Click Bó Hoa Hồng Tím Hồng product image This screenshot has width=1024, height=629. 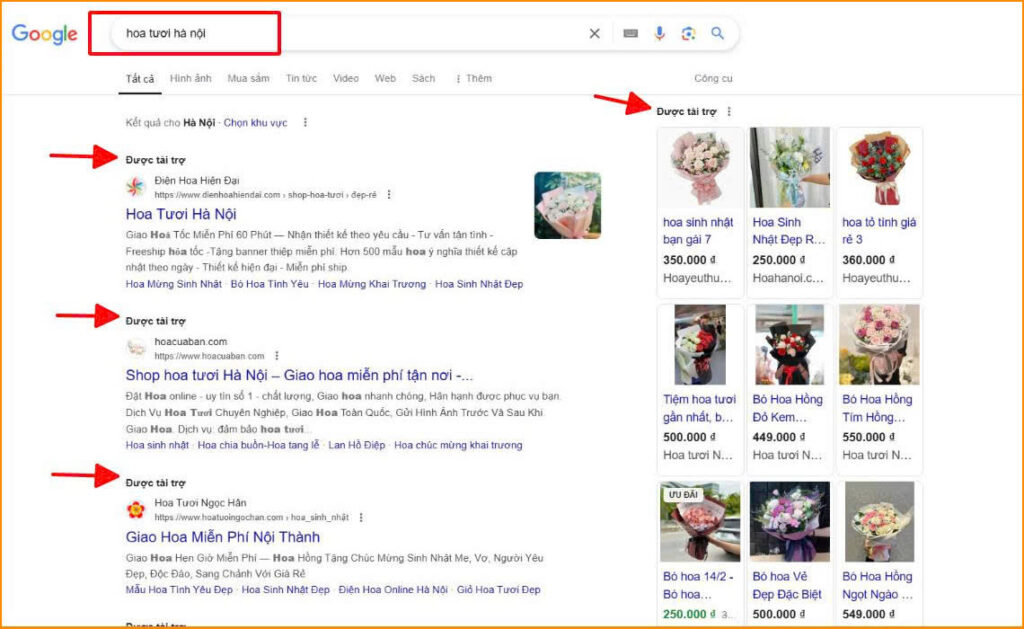pyautogui.click(x=879, y=345)
